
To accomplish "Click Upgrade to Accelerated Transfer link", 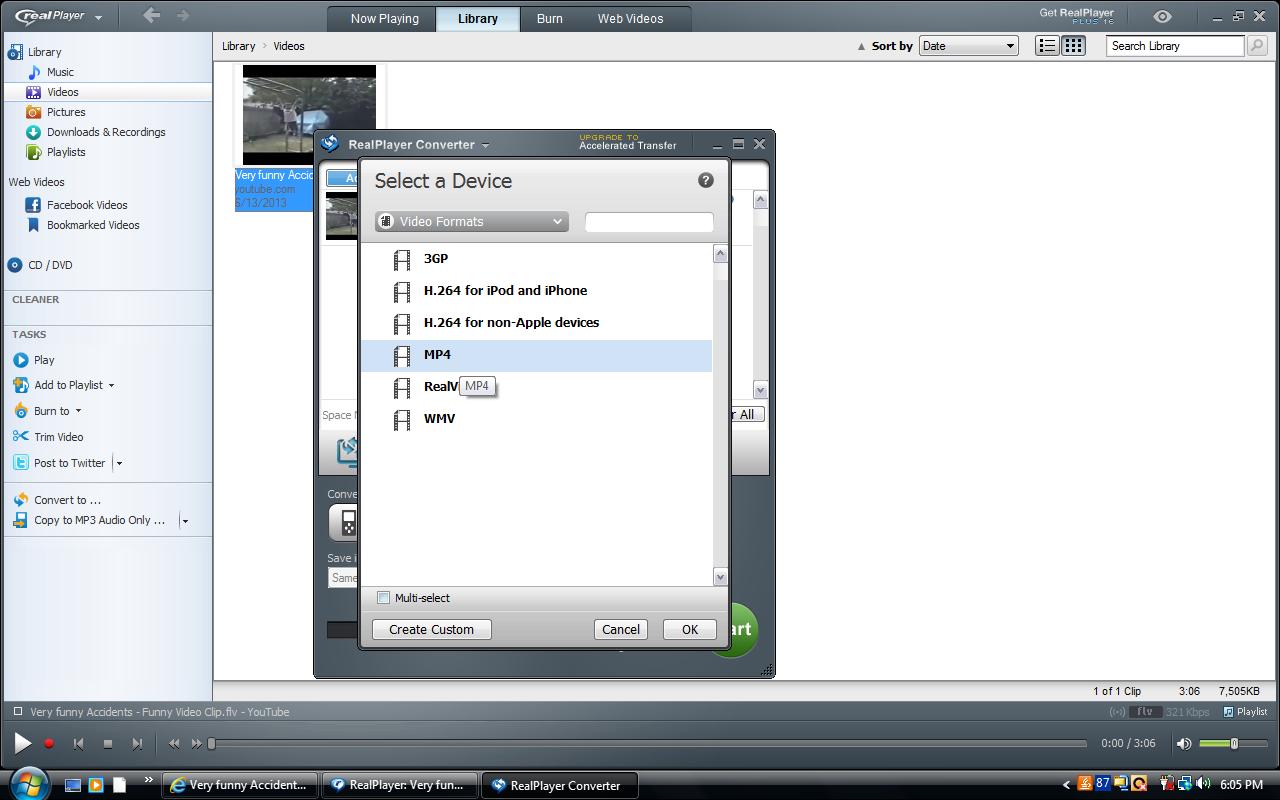I will pyautogui.click(x=628, y=143).
